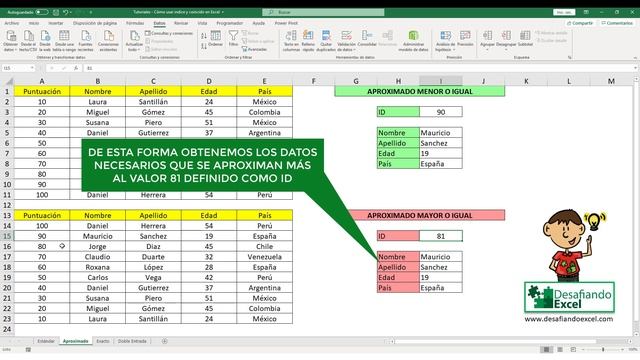640x360 pixels.
Task: Select ID cell containing 90
Action: click(x=441, y=112)
